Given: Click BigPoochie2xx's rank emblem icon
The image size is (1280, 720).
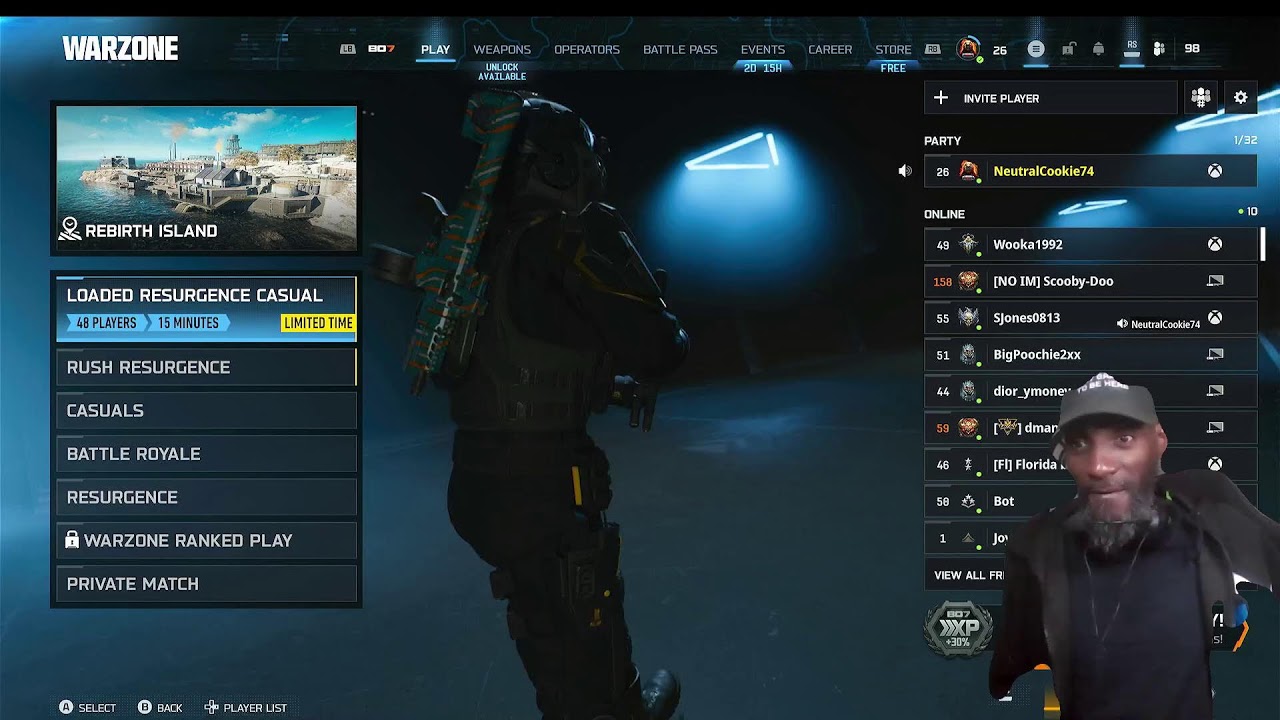Looking at the screenshot, I should pyautogui.click(x=968, y=354).
